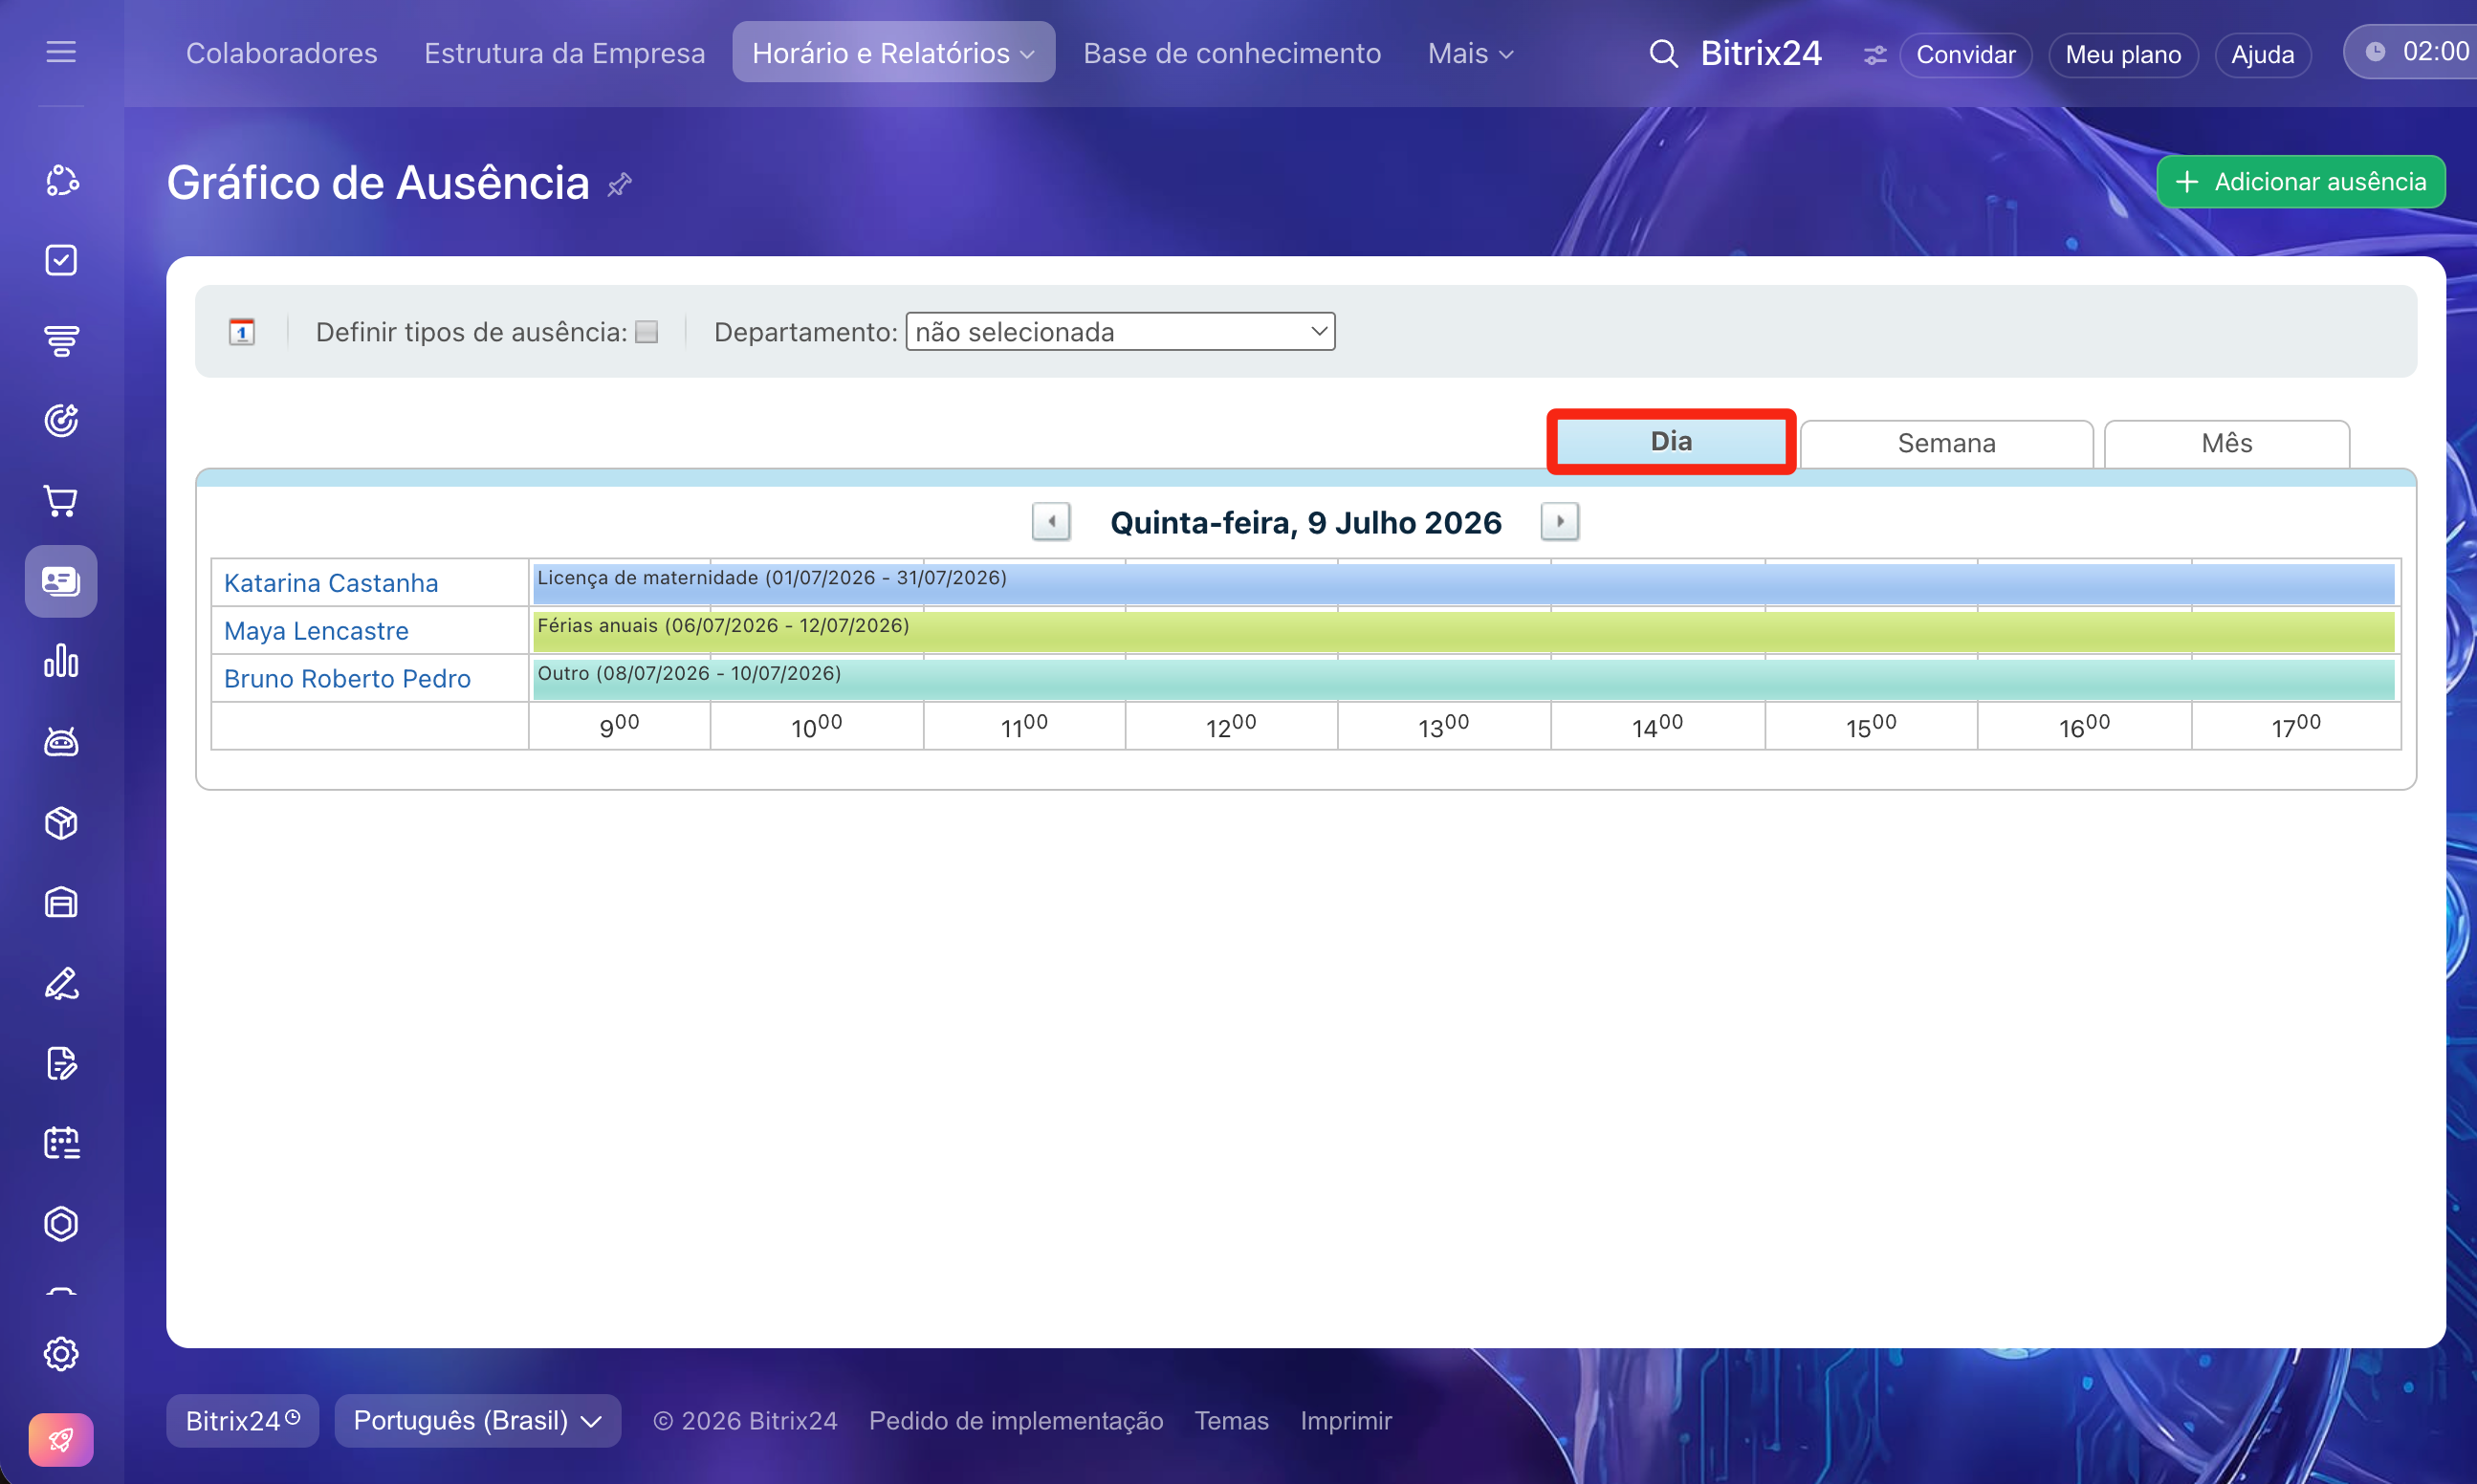The image size is (2477, 1484).
Task: Open Base de conhecimento tab
Action: click(1232, 53)
